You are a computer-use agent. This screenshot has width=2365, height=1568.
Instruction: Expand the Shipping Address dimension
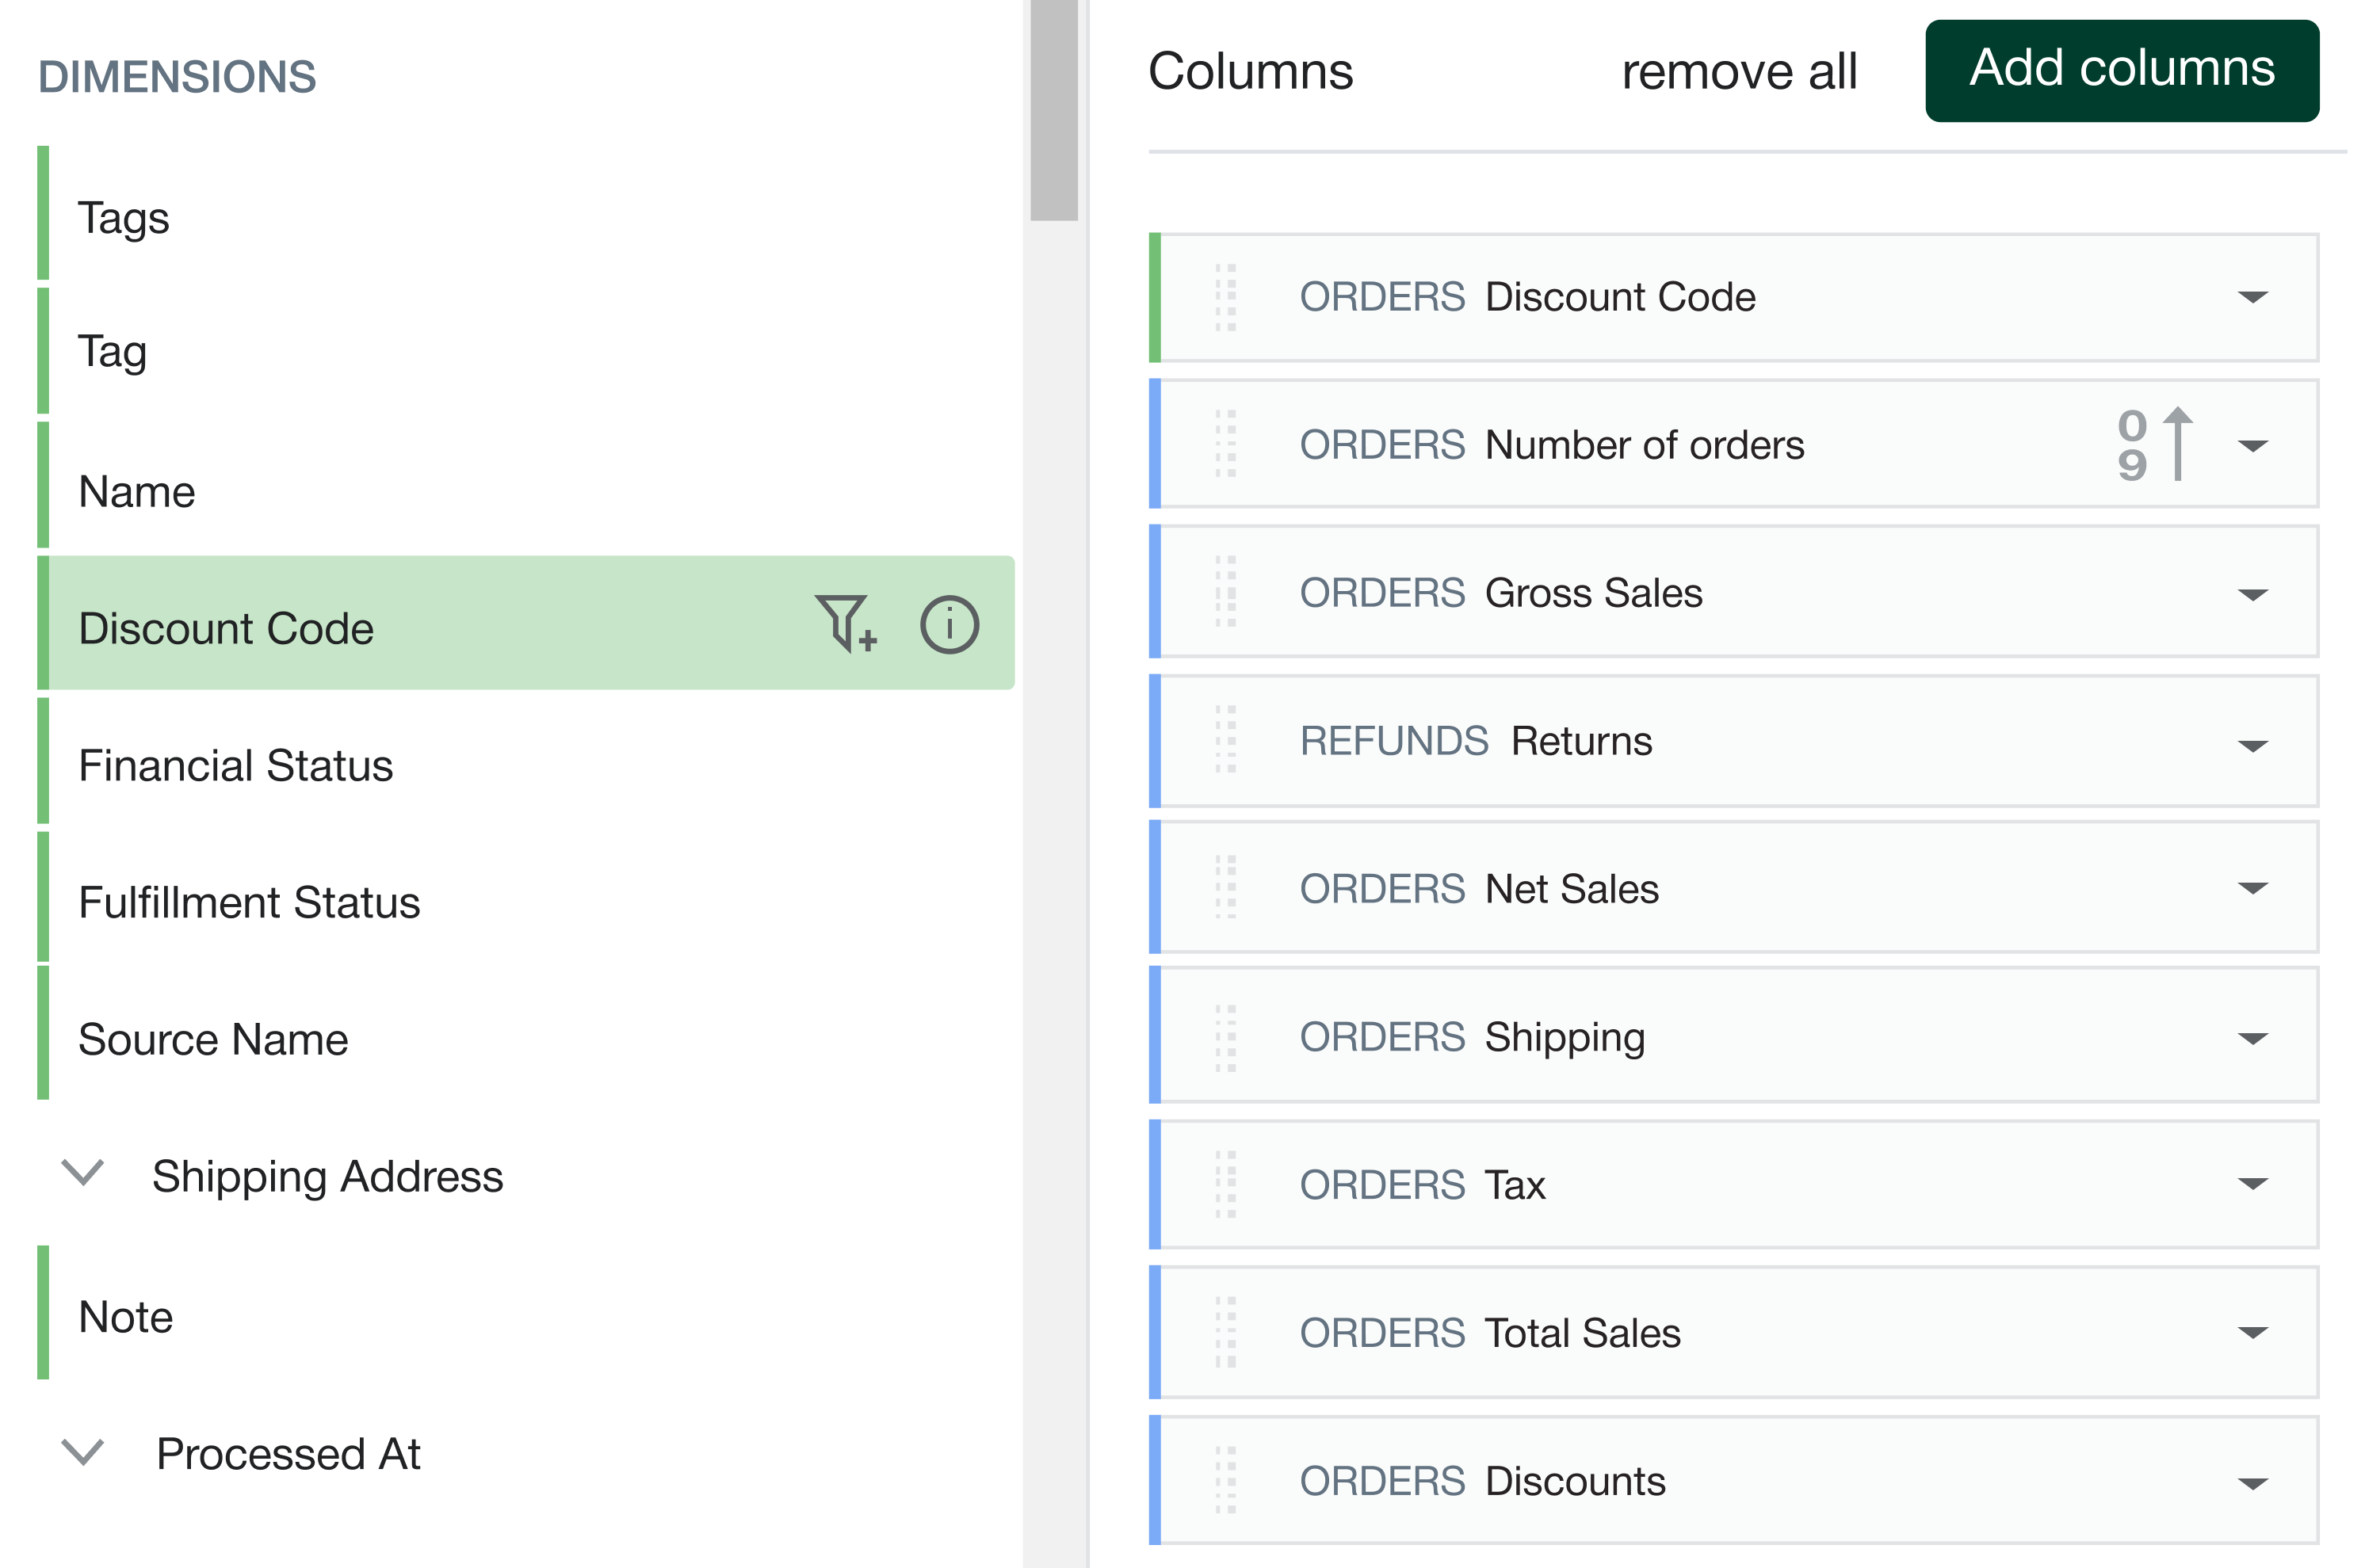[84, 1174]
